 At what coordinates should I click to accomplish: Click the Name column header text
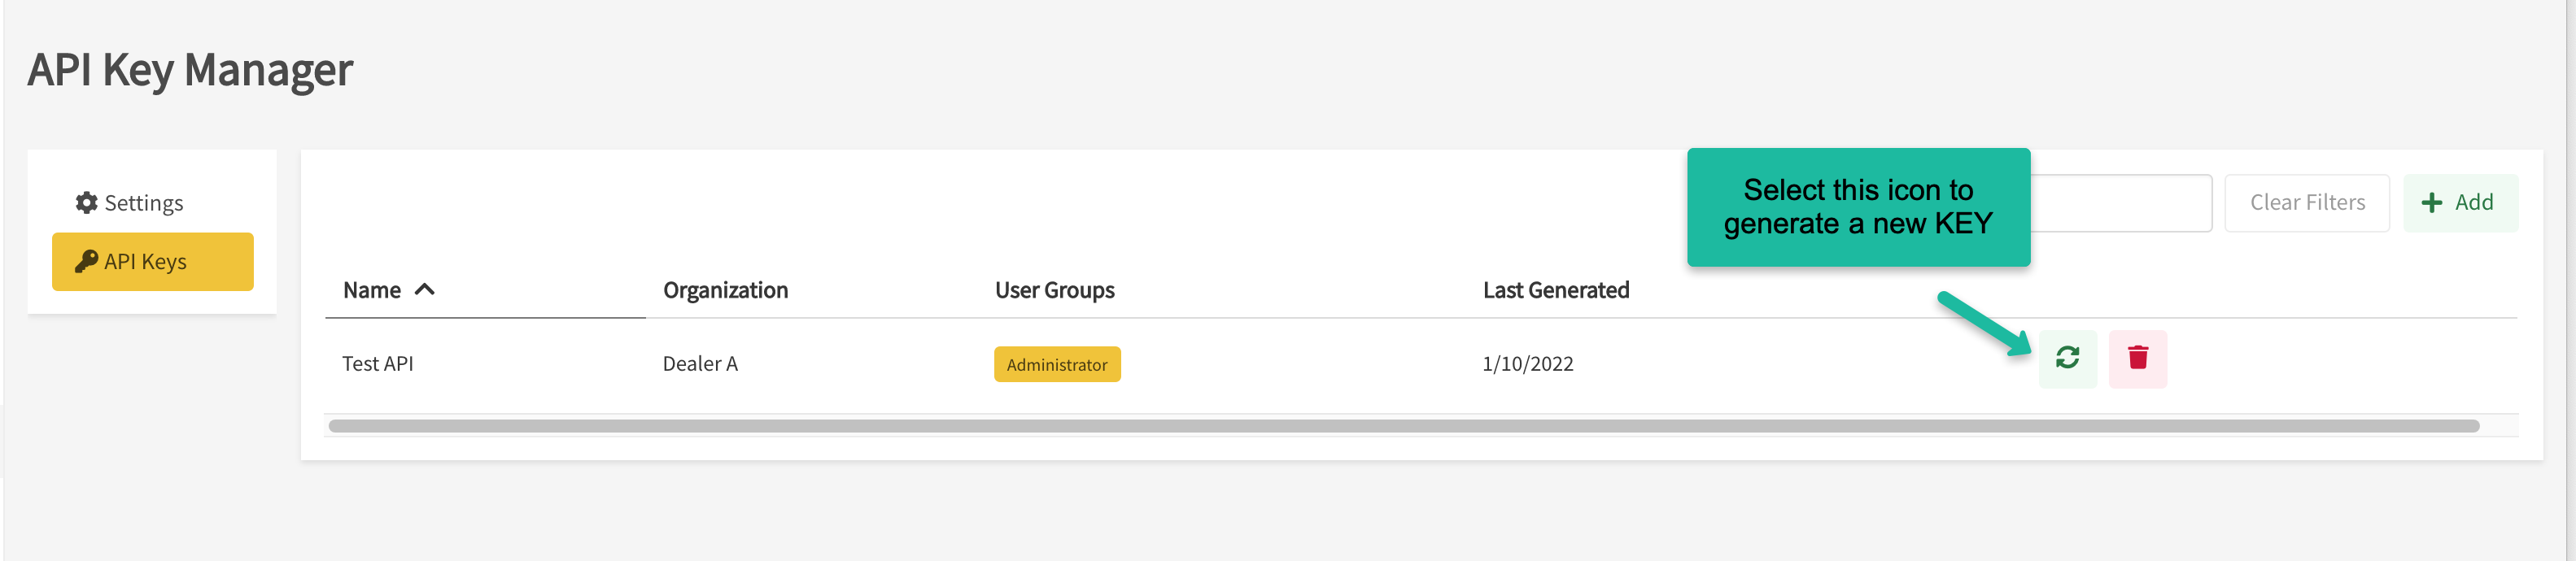coord(371,290)
